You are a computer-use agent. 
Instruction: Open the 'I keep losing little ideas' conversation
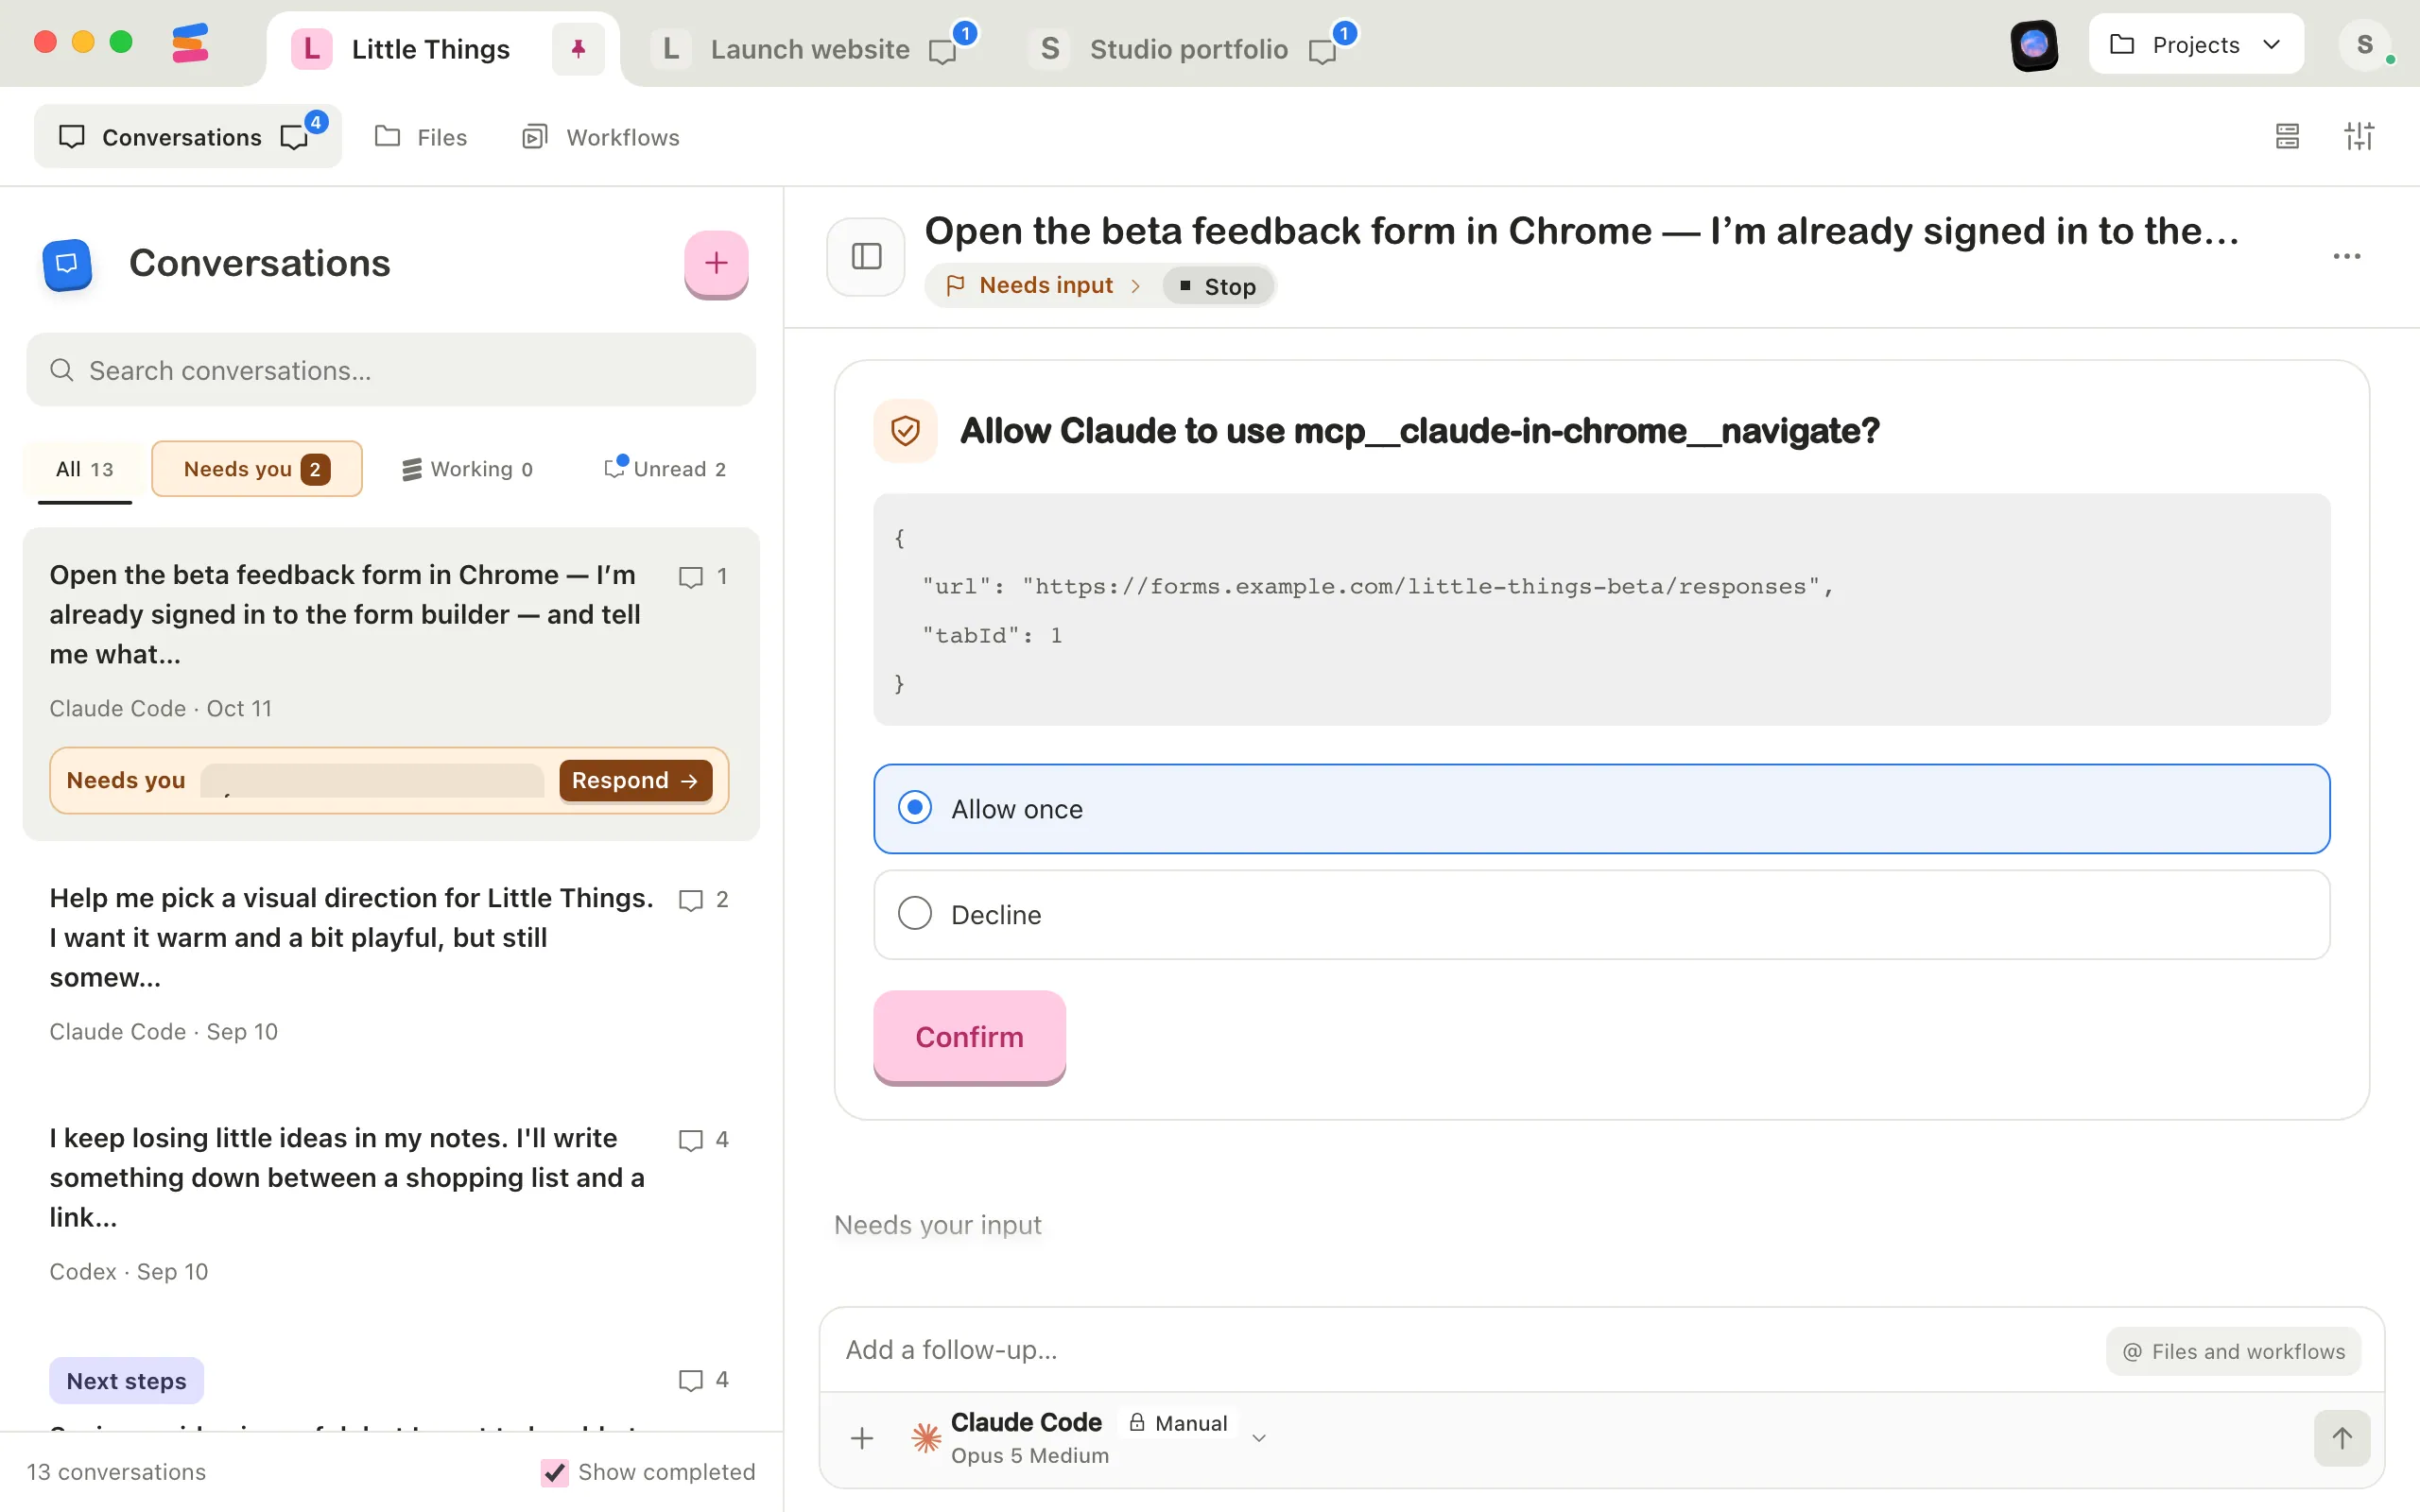click(x=391, y=1204)
